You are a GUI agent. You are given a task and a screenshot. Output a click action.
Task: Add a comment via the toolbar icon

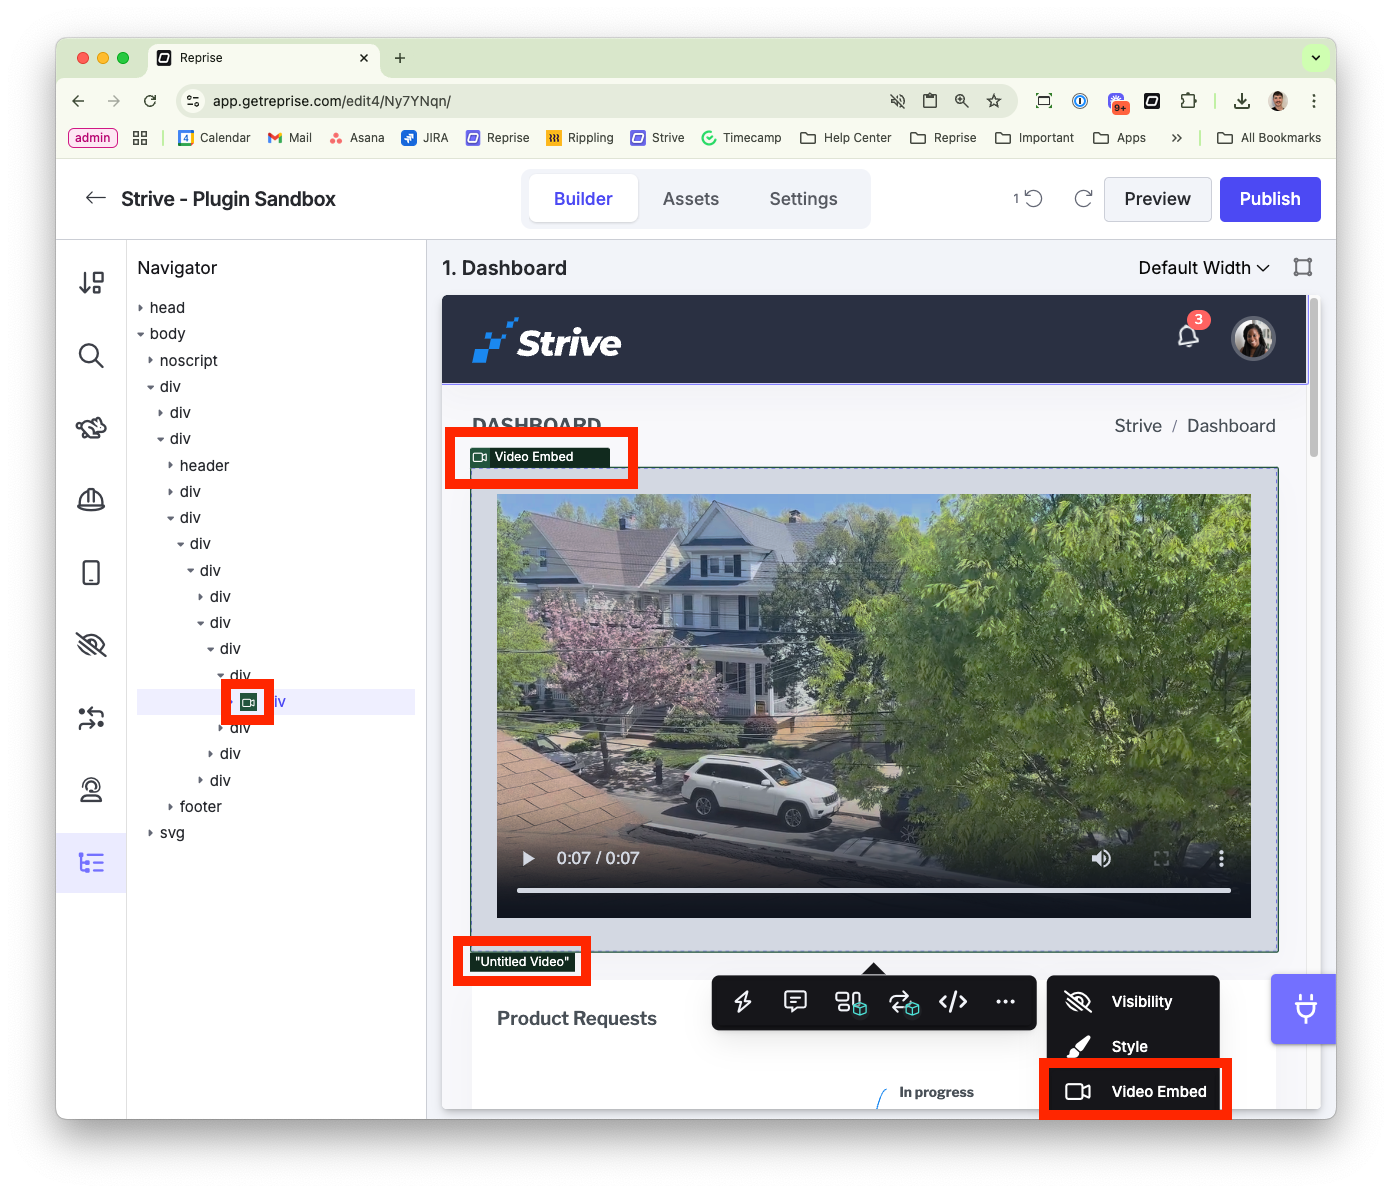pos(795,1002)
